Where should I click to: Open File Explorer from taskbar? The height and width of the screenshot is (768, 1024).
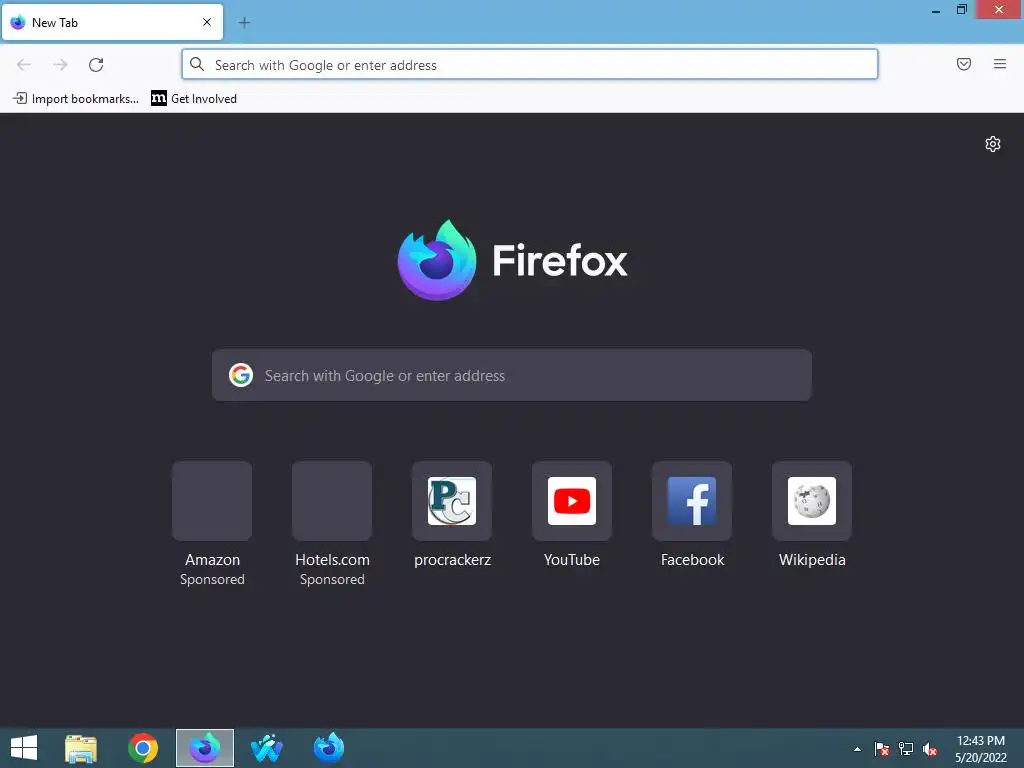coord(81,748)
